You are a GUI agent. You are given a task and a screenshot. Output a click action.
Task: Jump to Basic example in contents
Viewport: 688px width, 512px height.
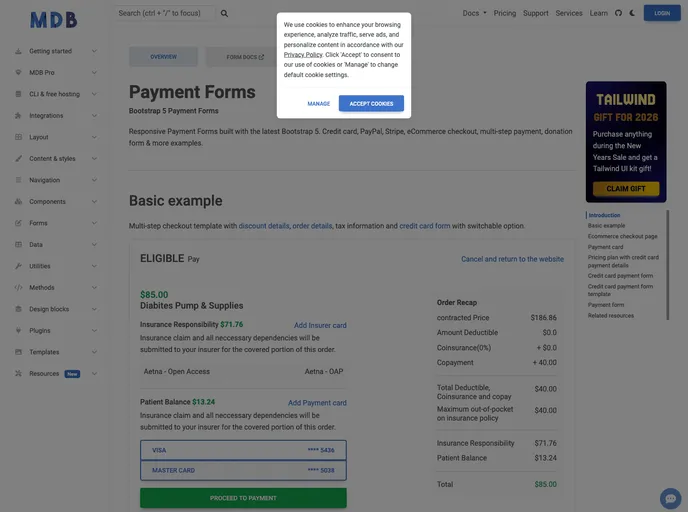(606, 226)
